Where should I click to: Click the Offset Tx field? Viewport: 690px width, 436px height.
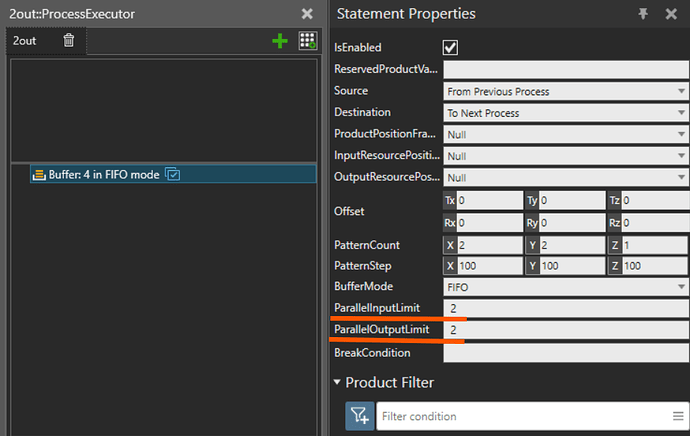pos(489,201)
